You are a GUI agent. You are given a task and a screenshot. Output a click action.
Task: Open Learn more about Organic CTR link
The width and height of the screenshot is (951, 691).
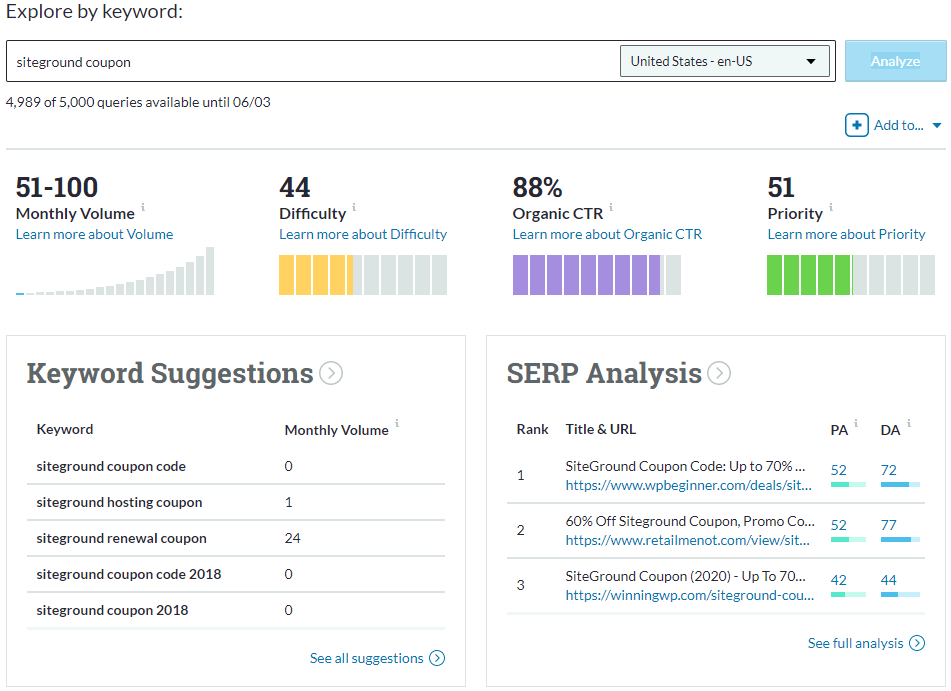[x=607, y=234]
